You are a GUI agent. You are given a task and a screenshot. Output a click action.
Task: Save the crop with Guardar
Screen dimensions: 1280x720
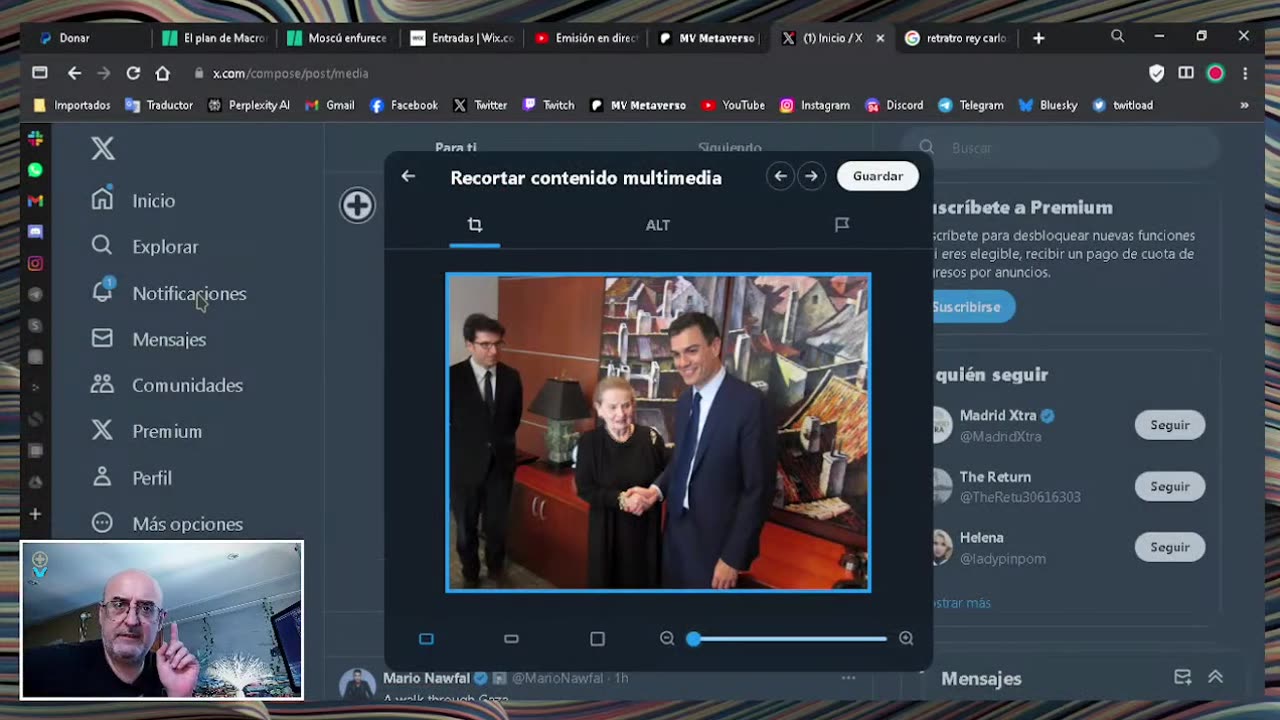tap(878, 176)
